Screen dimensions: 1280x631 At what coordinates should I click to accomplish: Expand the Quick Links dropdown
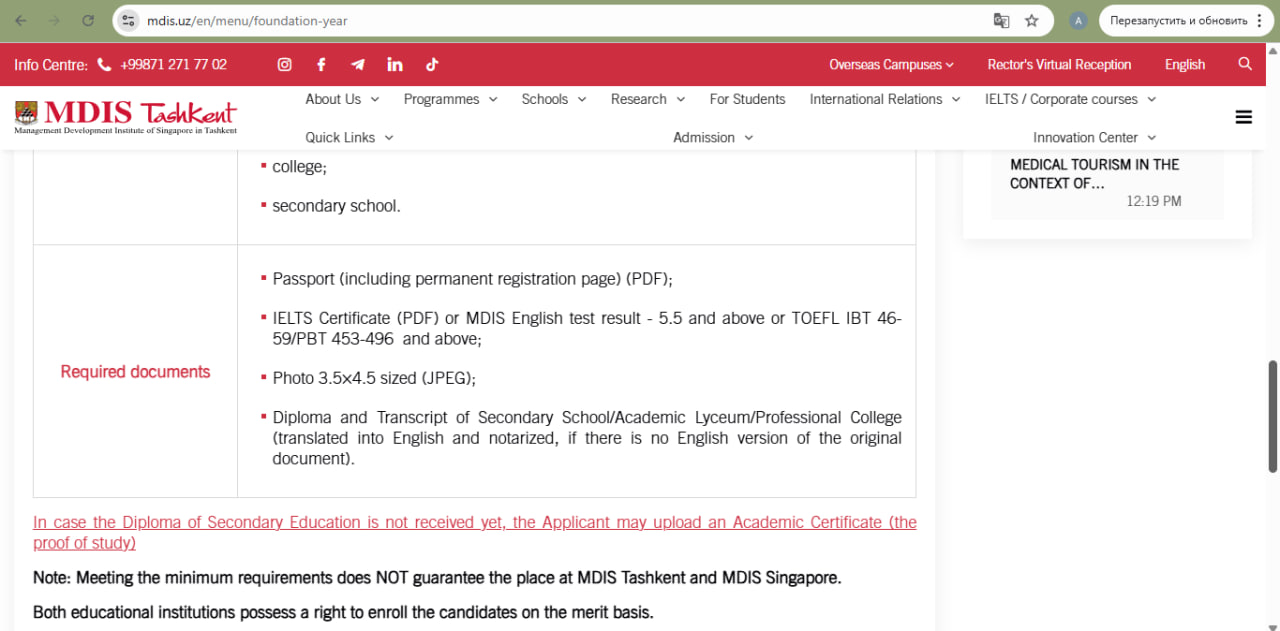349,137
